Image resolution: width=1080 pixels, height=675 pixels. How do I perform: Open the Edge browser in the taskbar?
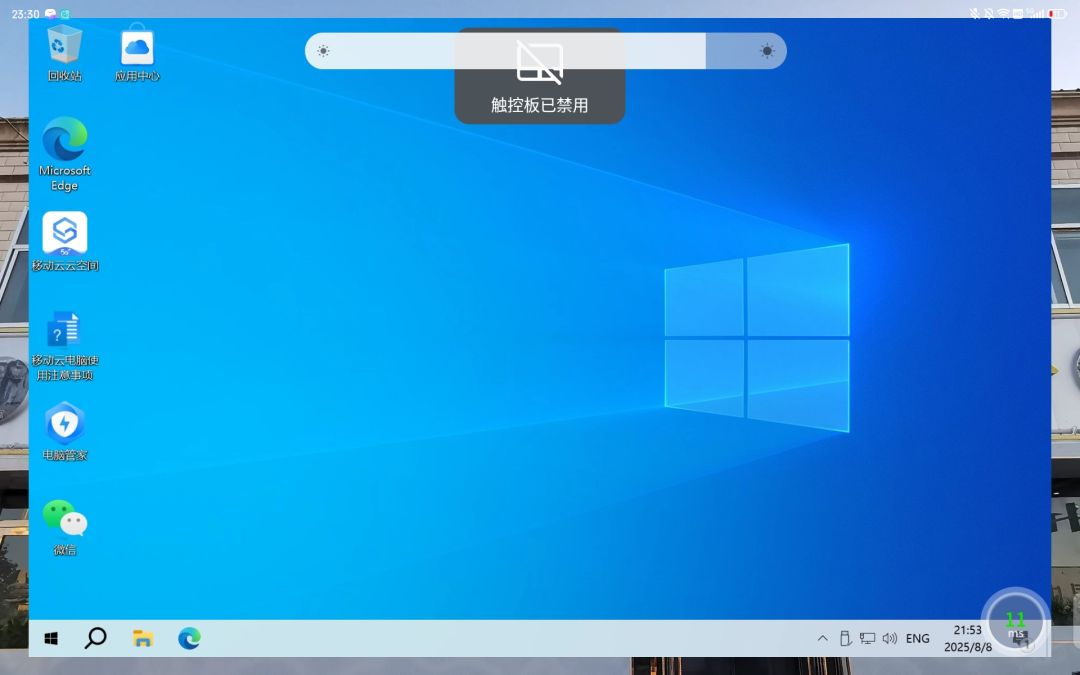point(189,638)
